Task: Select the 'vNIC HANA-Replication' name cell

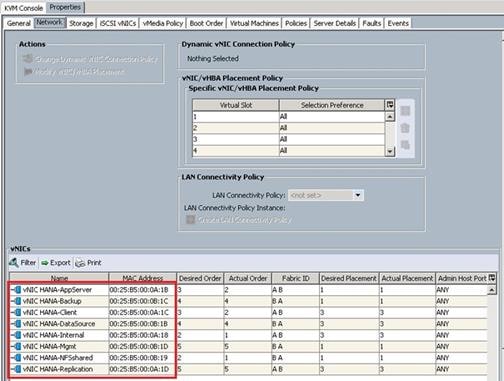Action: point(58,369)
